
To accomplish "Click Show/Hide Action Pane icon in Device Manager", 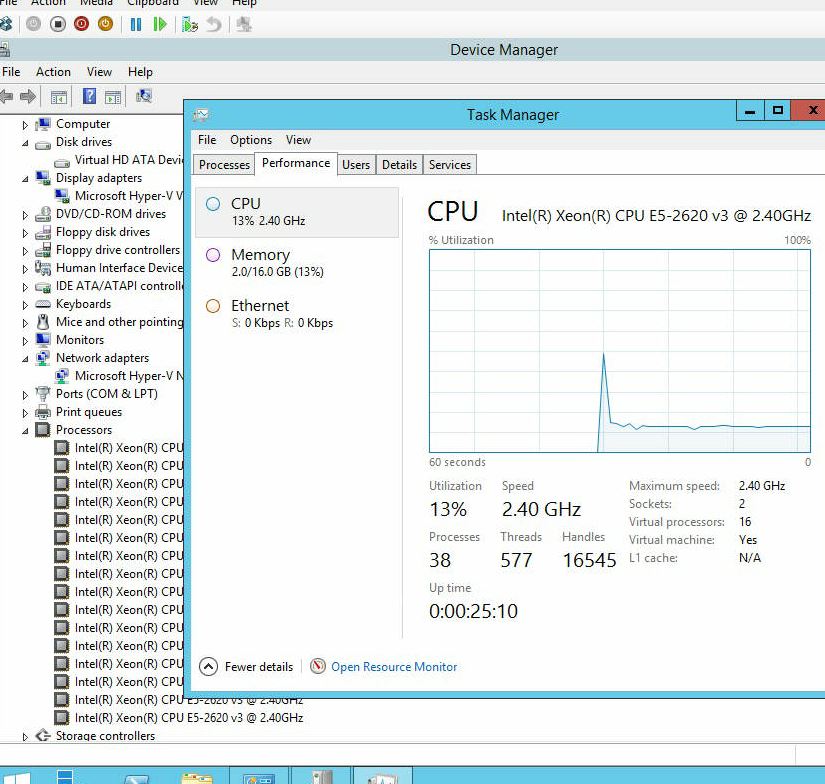I will tap(113, 97).
